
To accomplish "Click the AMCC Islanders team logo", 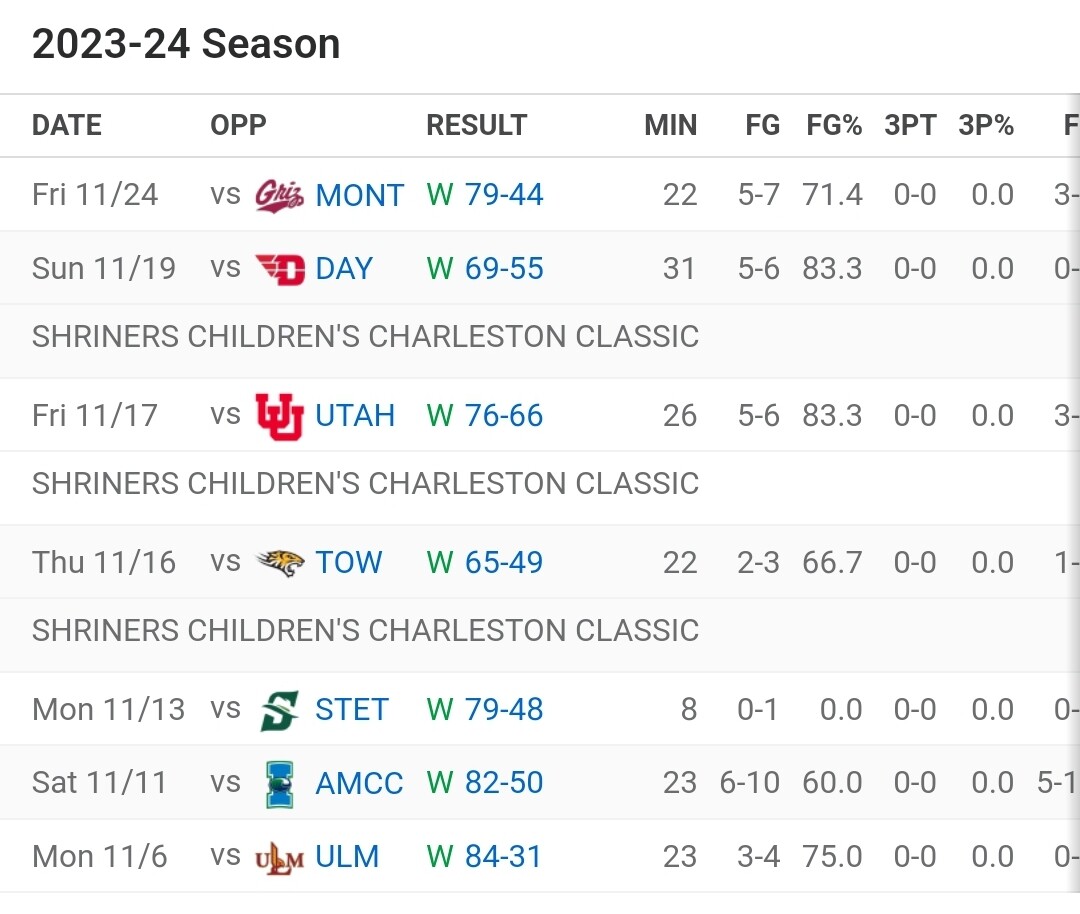I will [x=279, y=783].
